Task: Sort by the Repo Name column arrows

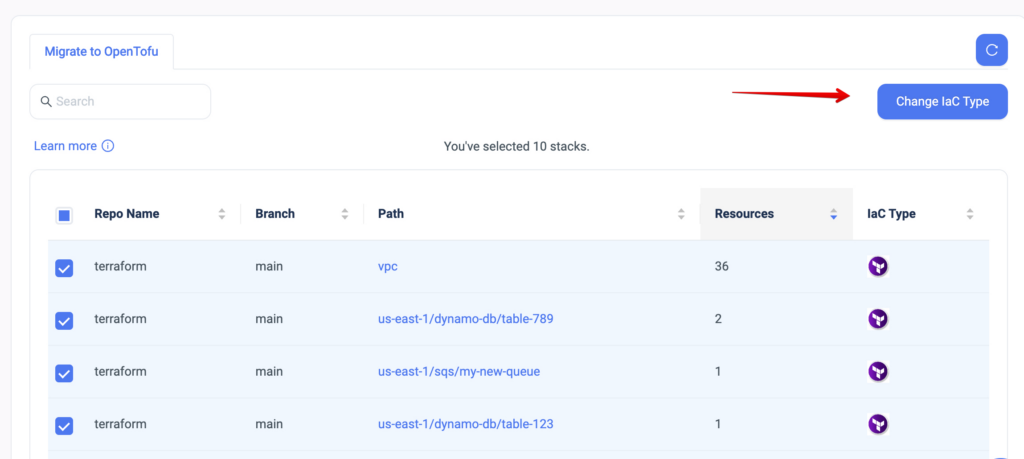Action: 222,214
